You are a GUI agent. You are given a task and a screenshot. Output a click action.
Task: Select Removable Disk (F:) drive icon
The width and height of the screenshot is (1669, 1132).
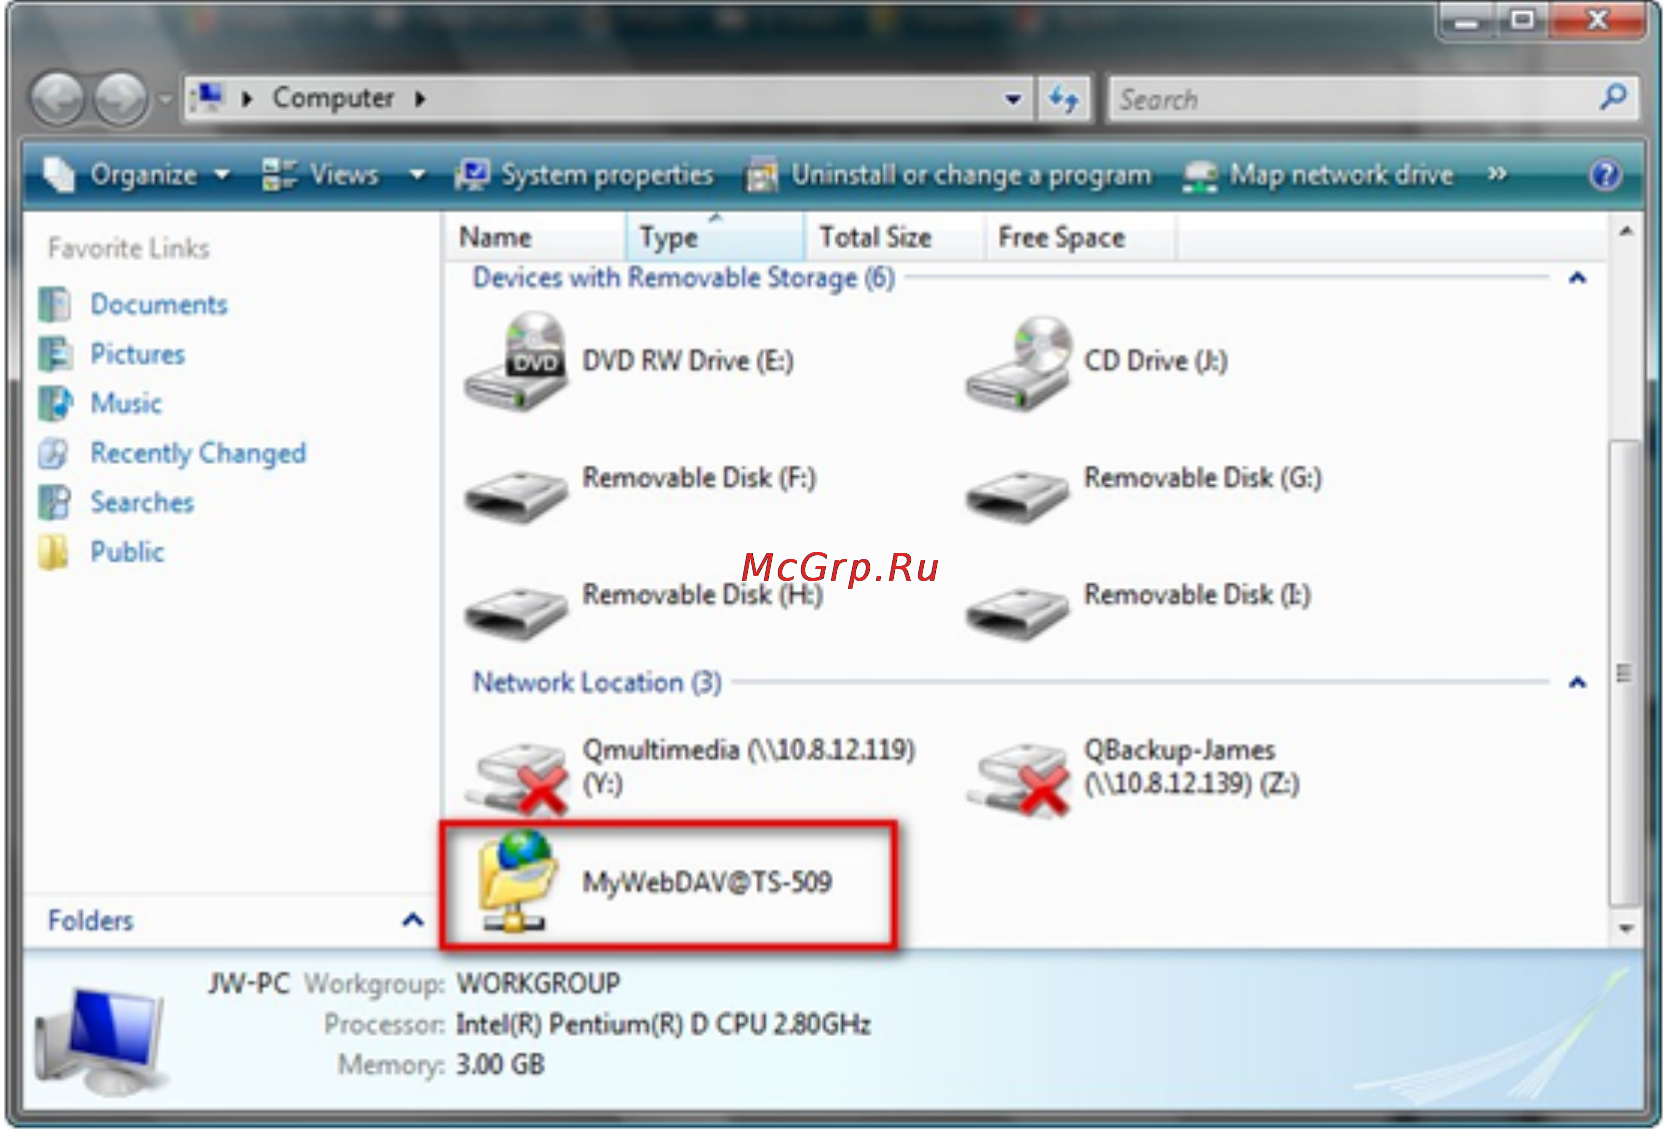[516, 495]
